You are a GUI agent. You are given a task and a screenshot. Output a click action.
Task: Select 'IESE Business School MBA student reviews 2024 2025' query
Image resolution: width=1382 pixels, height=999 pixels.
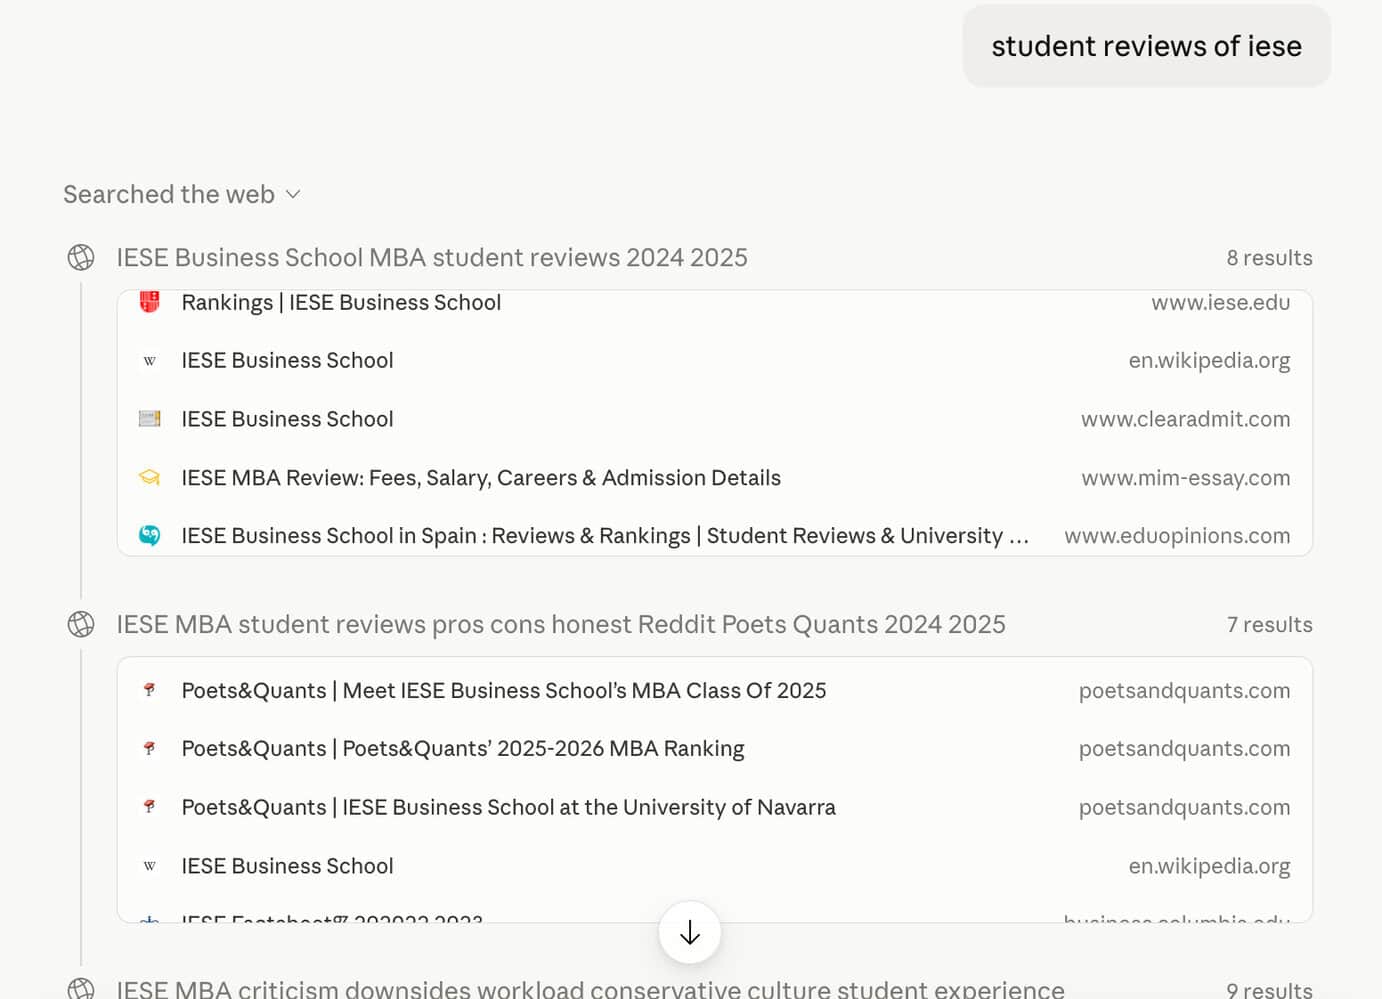tap(432, 257)
